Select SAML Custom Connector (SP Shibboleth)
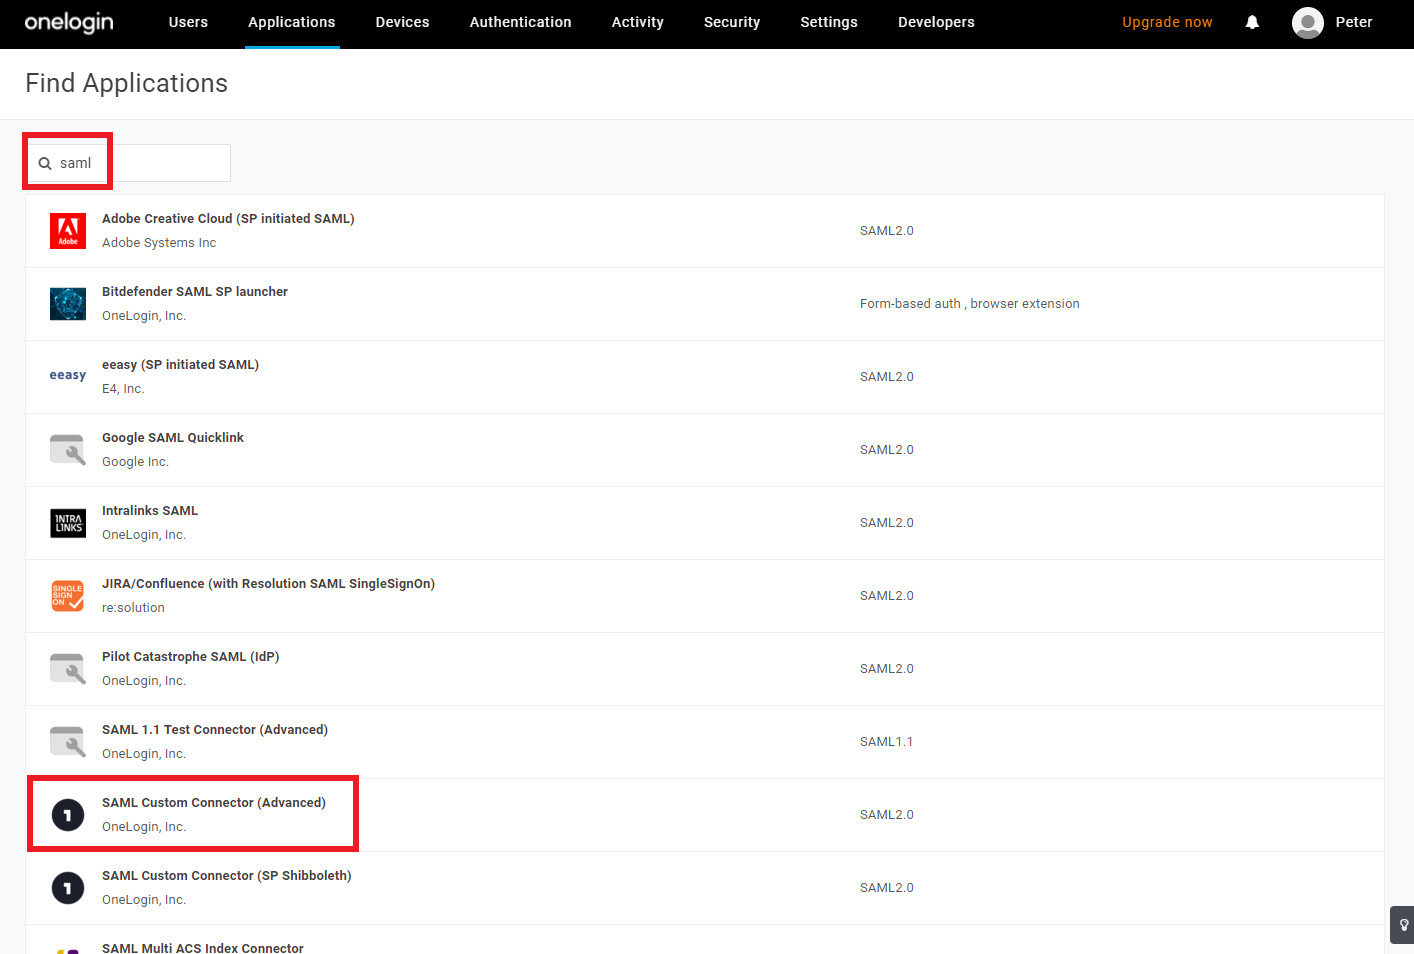 click(x=226, y=876)
